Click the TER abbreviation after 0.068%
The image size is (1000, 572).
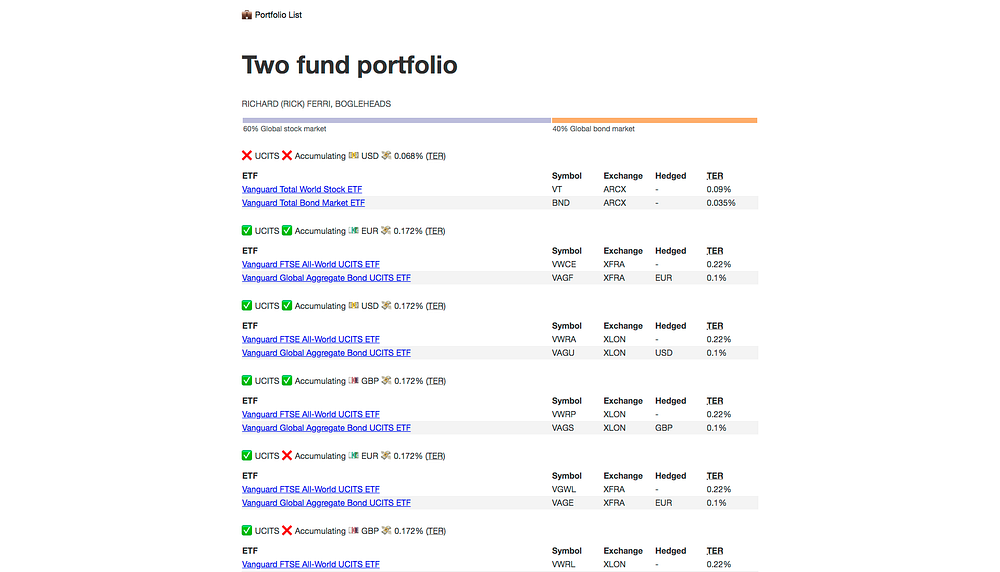point(436,156)
